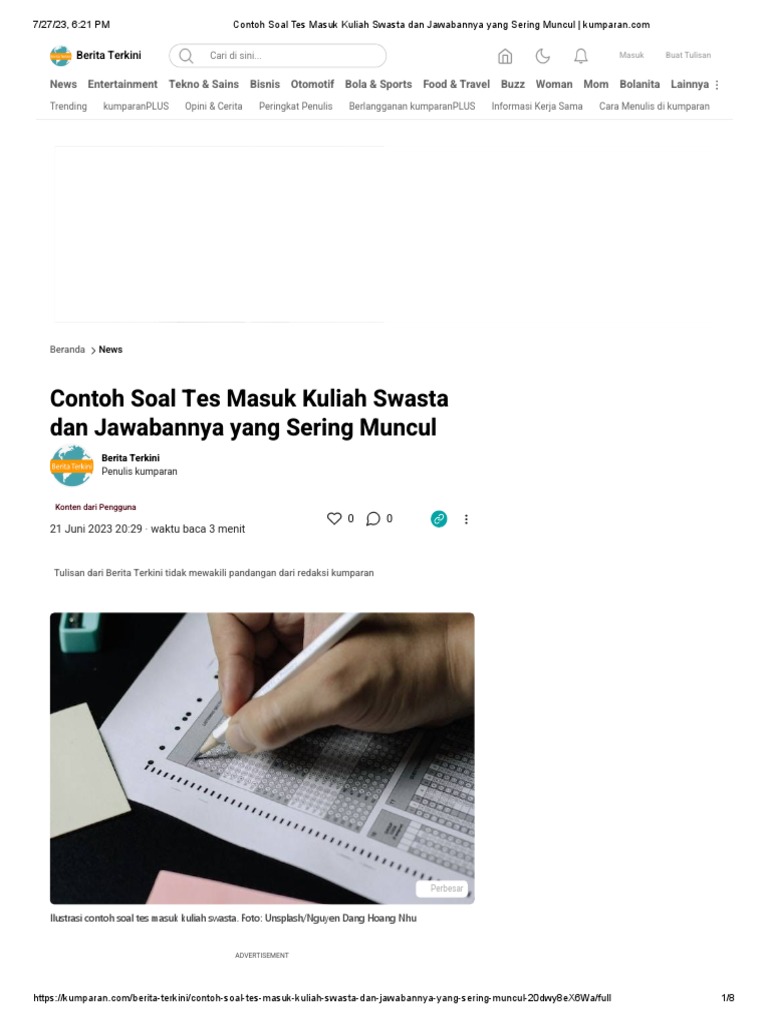Focus the Cari di sini search field
Image resolution: width=768 pixels, height=1024 pixels.
[278, 56]
